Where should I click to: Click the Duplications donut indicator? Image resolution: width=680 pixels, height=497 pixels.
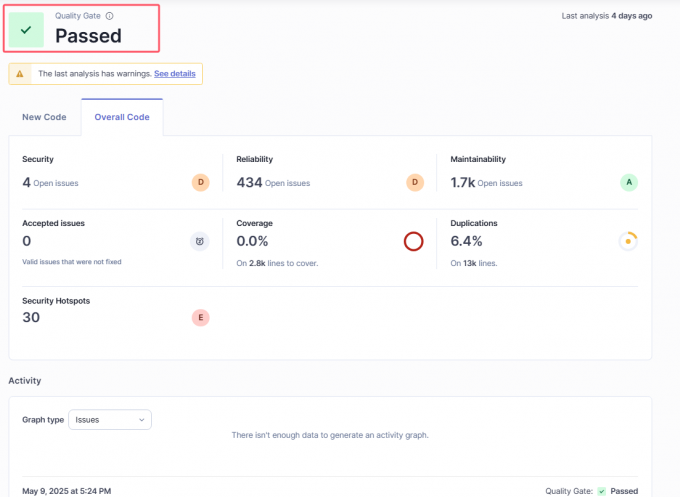[x=628, y=241]
